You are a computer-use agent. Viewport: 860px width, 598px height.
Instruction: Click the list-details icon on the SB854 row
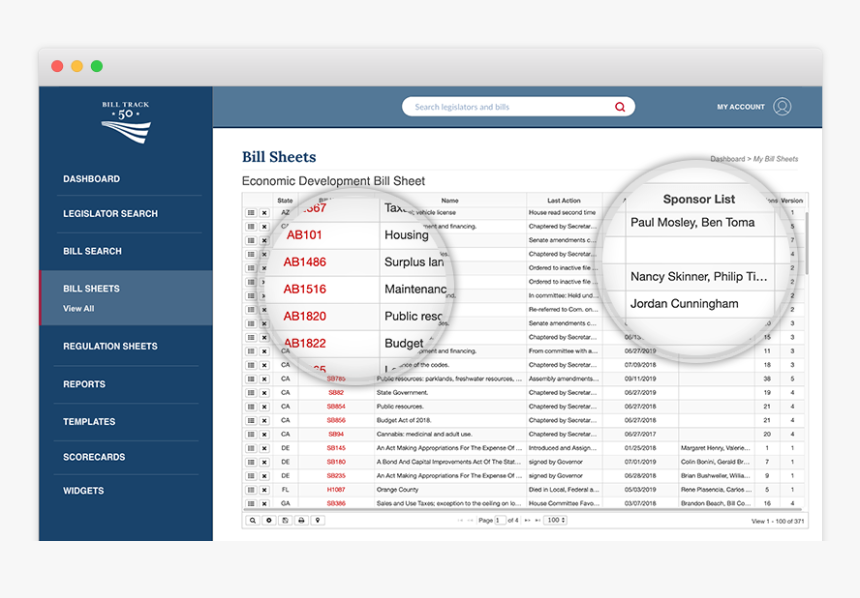coord(251,407)
